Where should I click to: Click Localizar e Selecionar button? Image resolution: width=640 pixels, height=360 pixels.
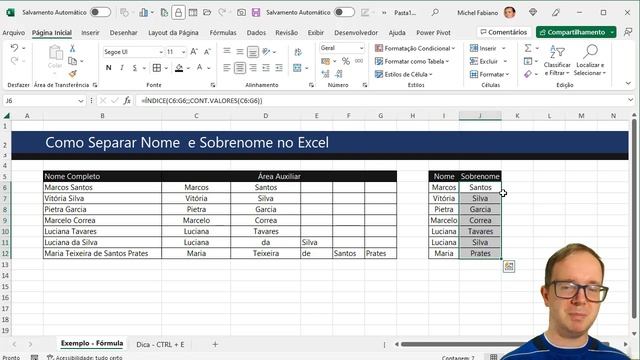[x=590, y=60]
